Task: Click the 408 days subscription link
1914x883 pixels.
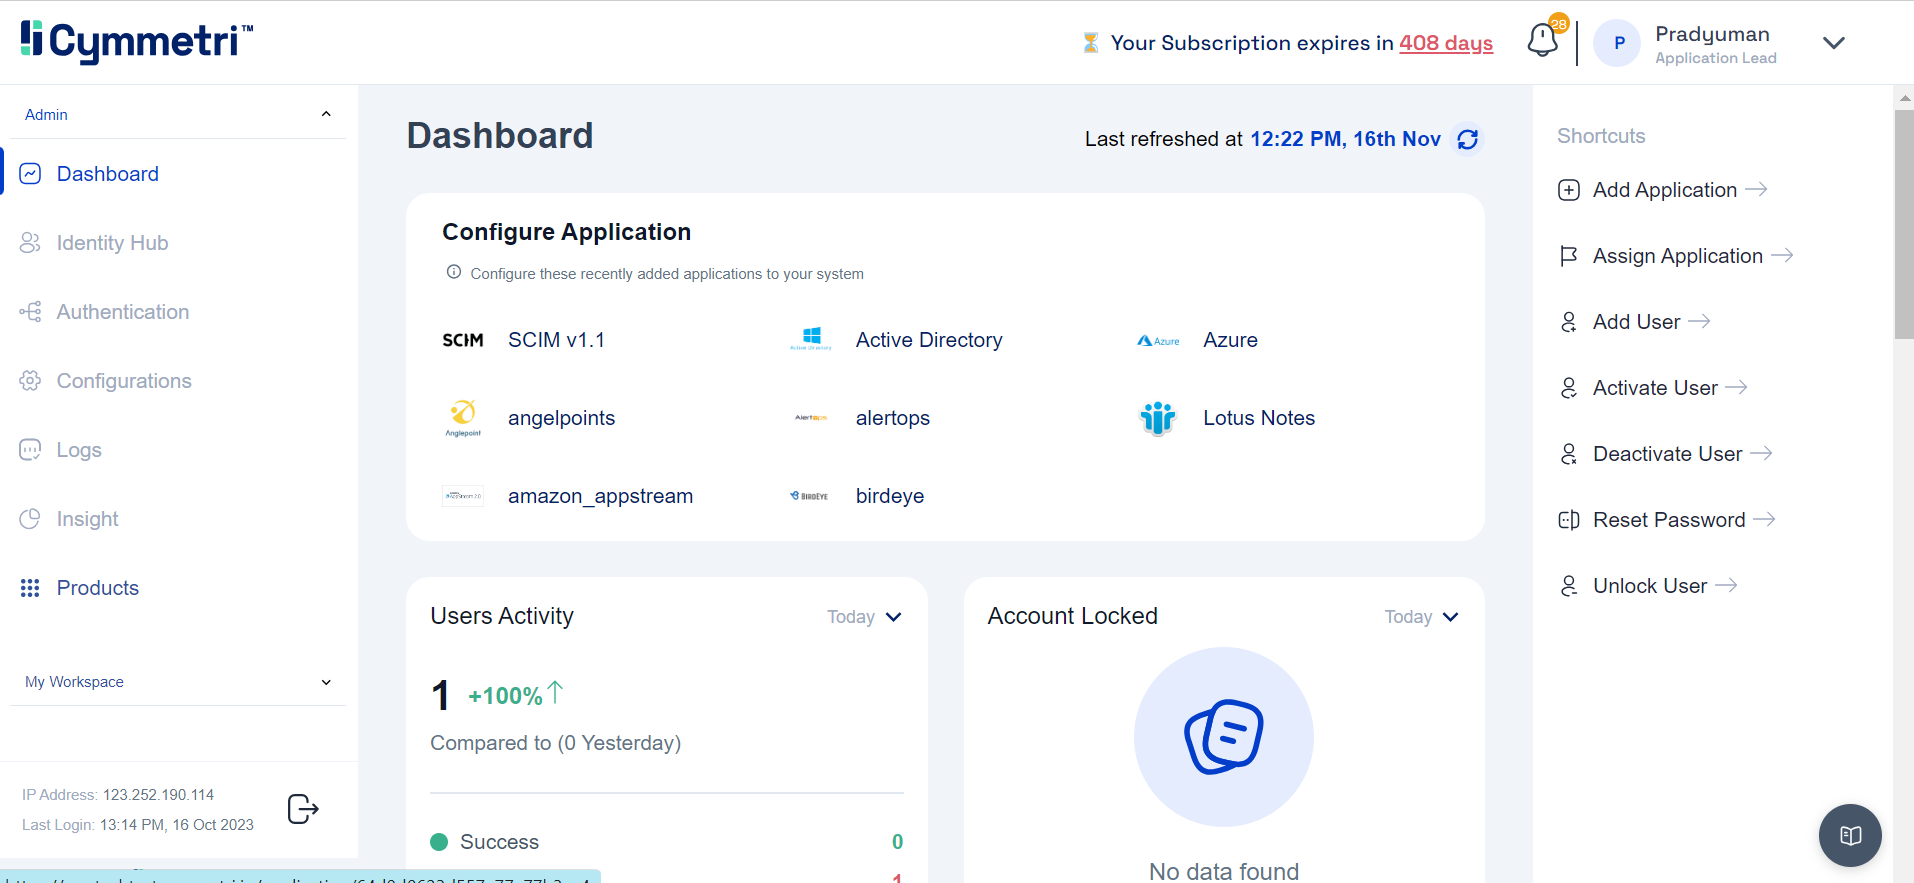Action: [1445, 43]
